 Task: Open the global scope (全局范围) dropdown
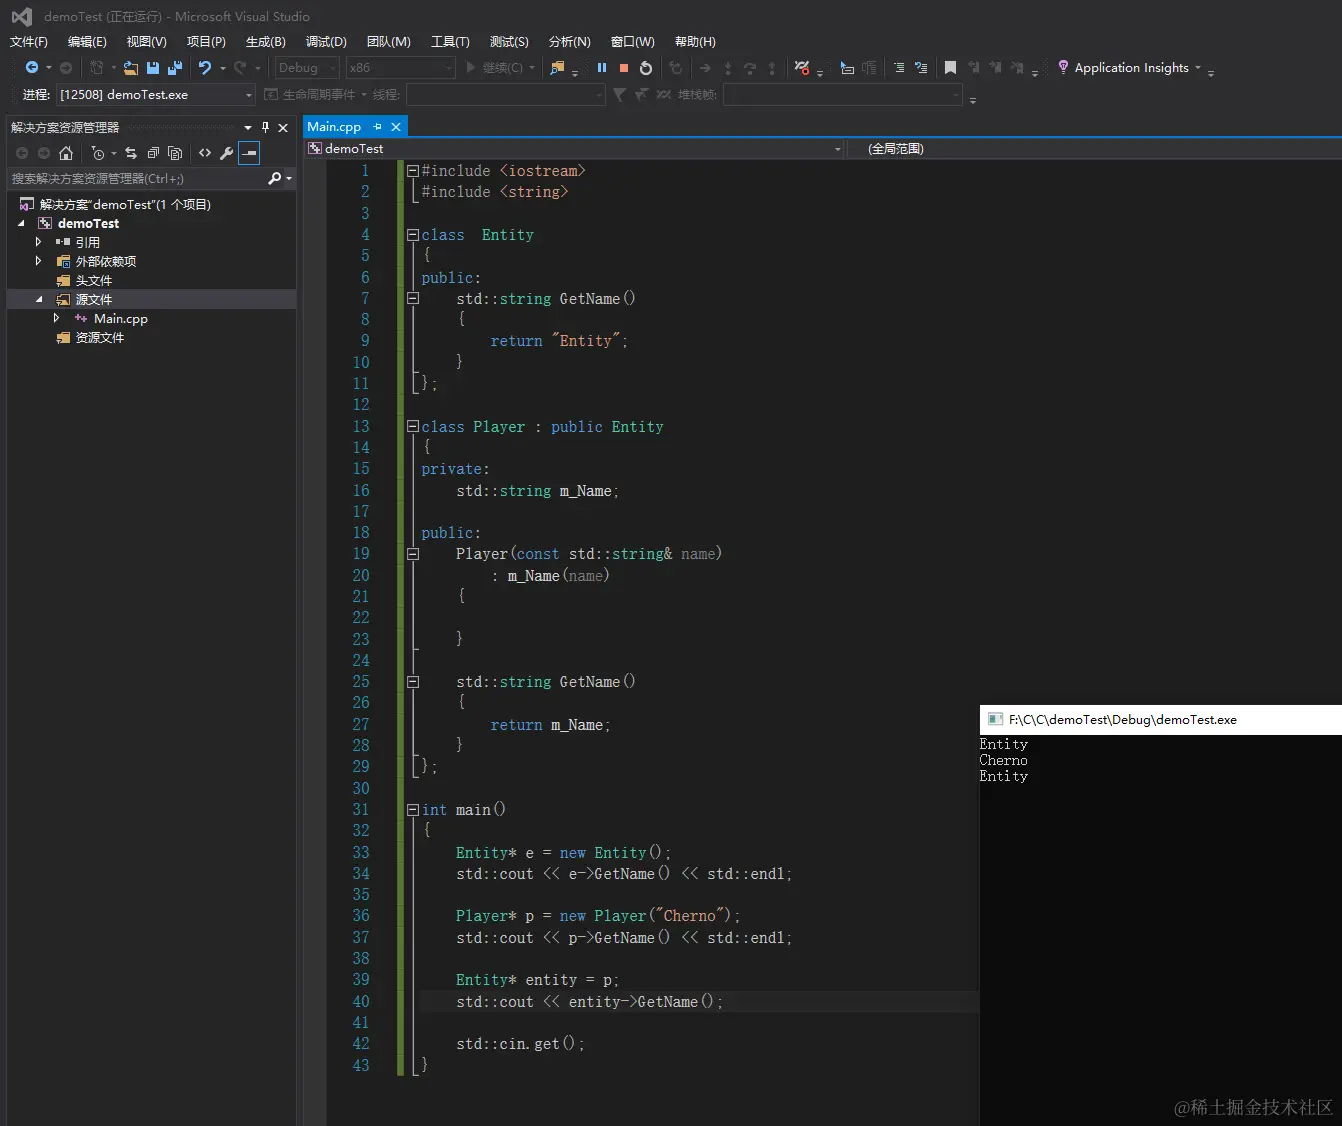(x=1094, y=149)
